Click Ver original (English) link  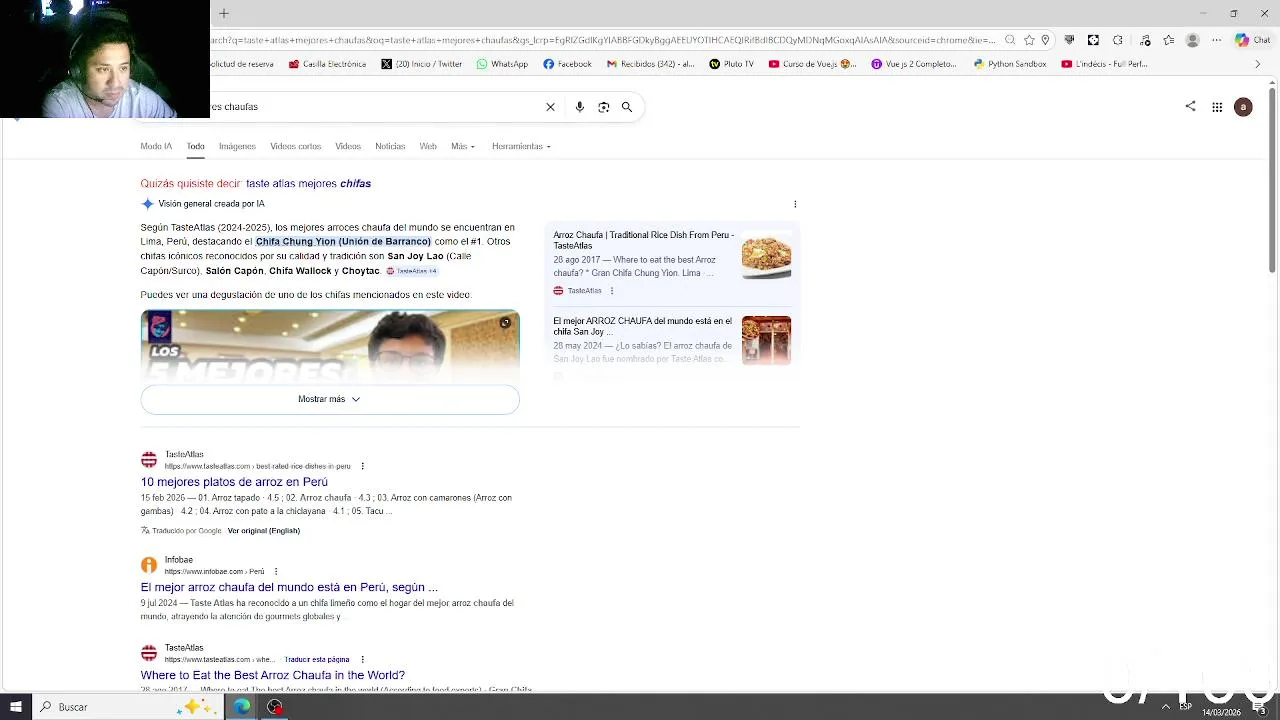[263, 531]
